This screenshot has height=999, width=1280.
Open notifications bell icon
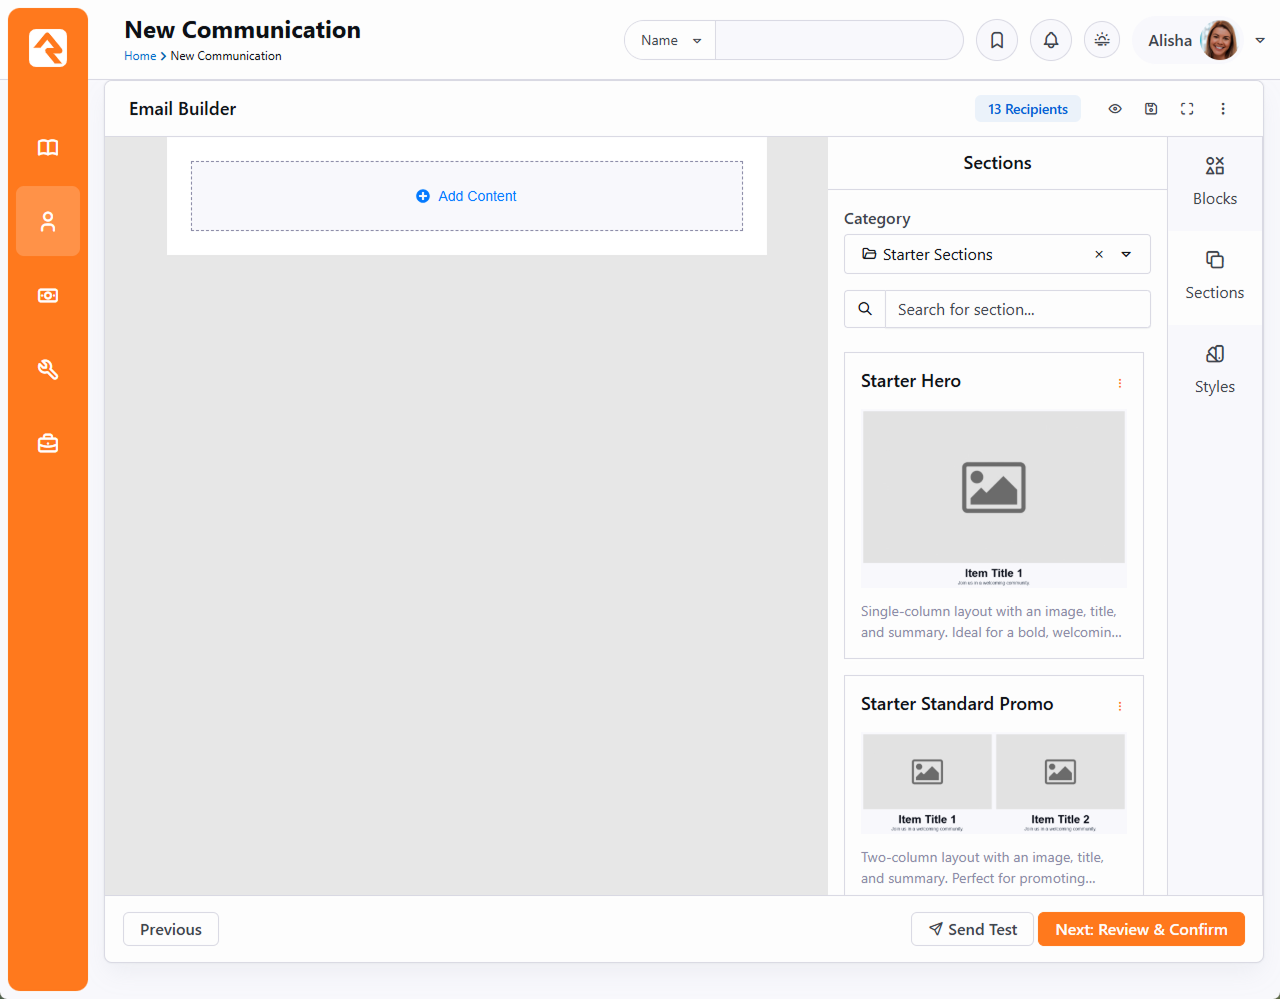pyautogui.click(x=1051, y=41)
